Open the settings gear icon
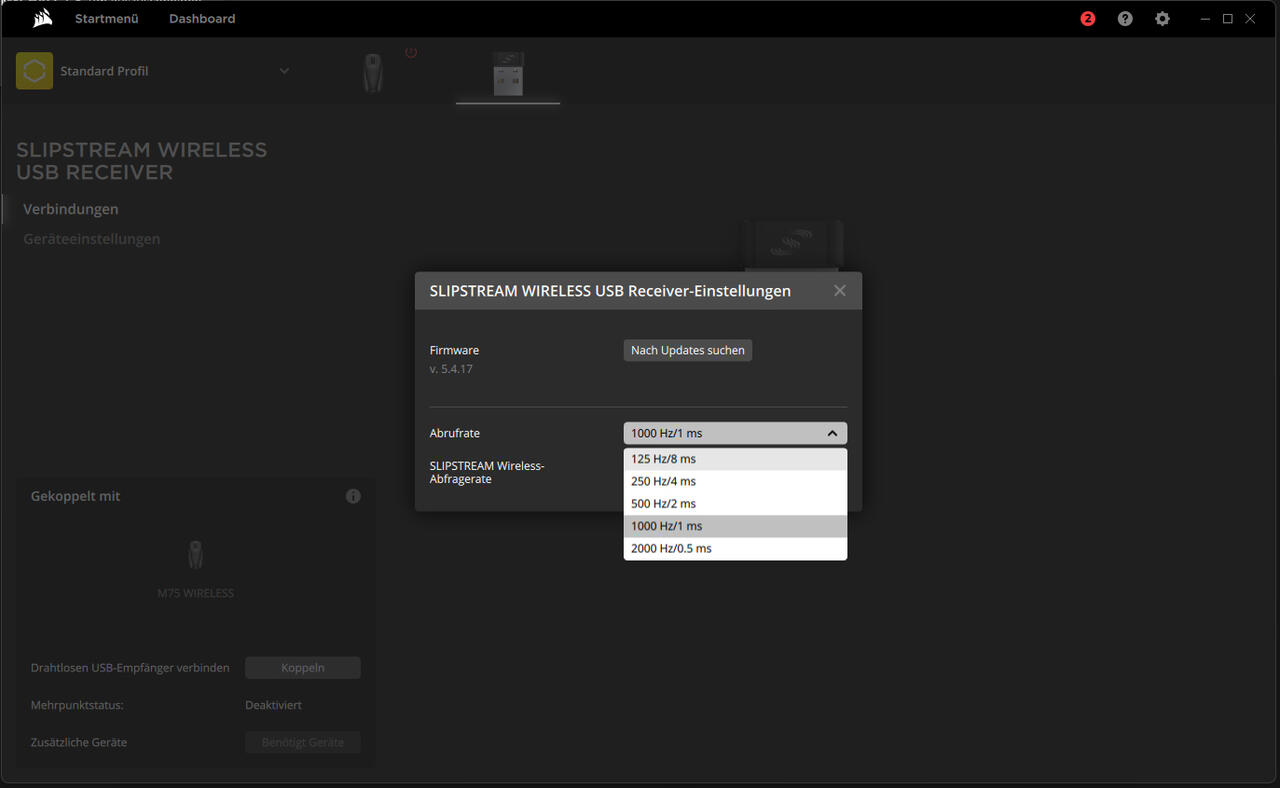This screenshot has height=788, width=1280. click(1162, 18)
